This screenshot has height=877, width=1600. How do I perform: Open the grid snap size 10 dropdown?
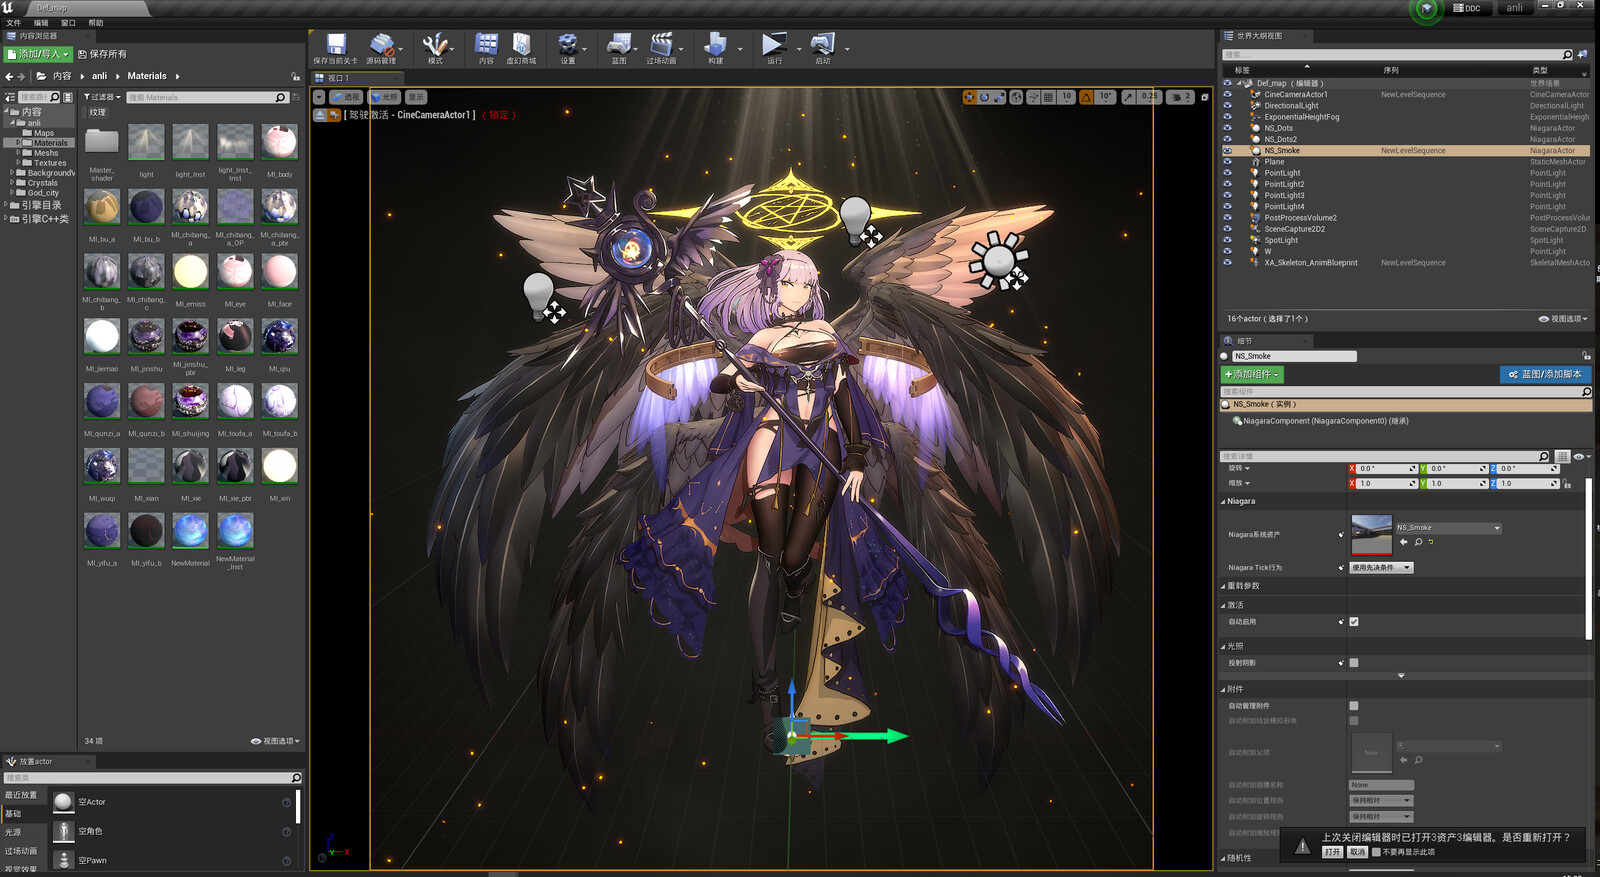point(1067,97)
